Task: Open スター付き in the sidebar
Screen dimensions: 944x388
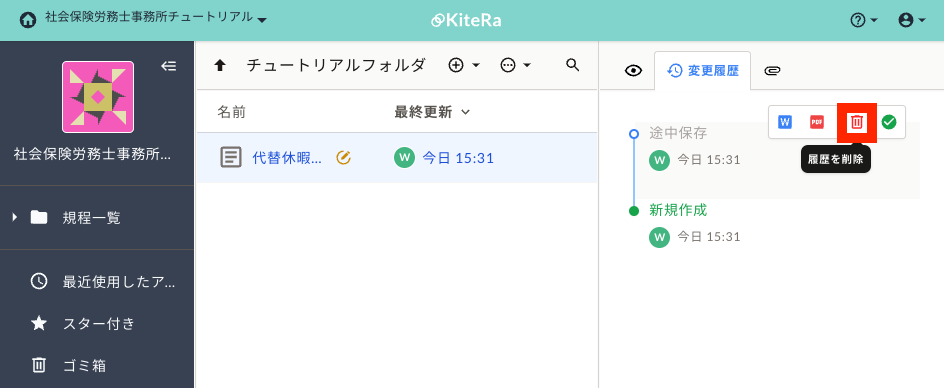Action: click(x=99, y=324)
